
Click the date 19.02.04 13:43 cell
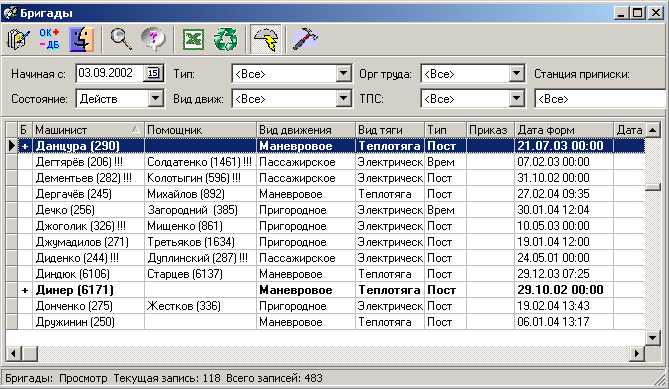564,306
